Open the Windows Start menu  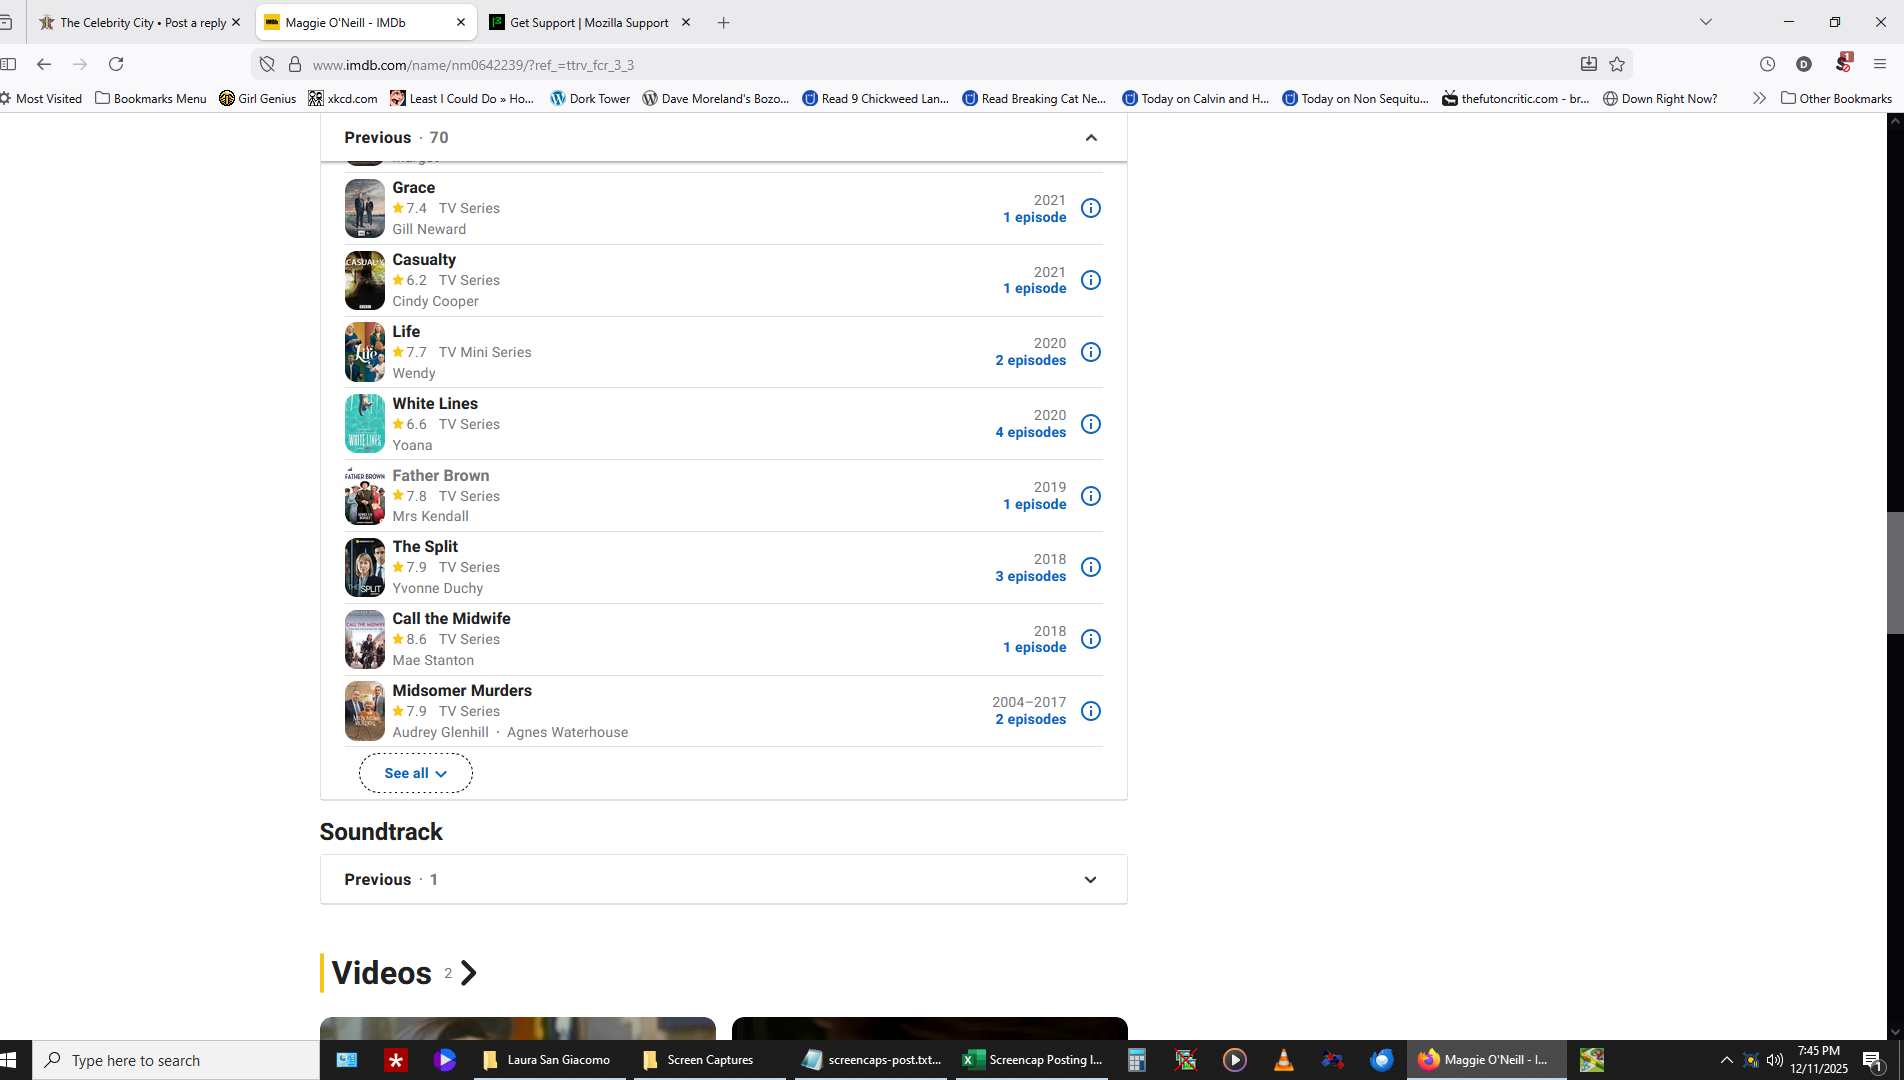[10, 1060]
